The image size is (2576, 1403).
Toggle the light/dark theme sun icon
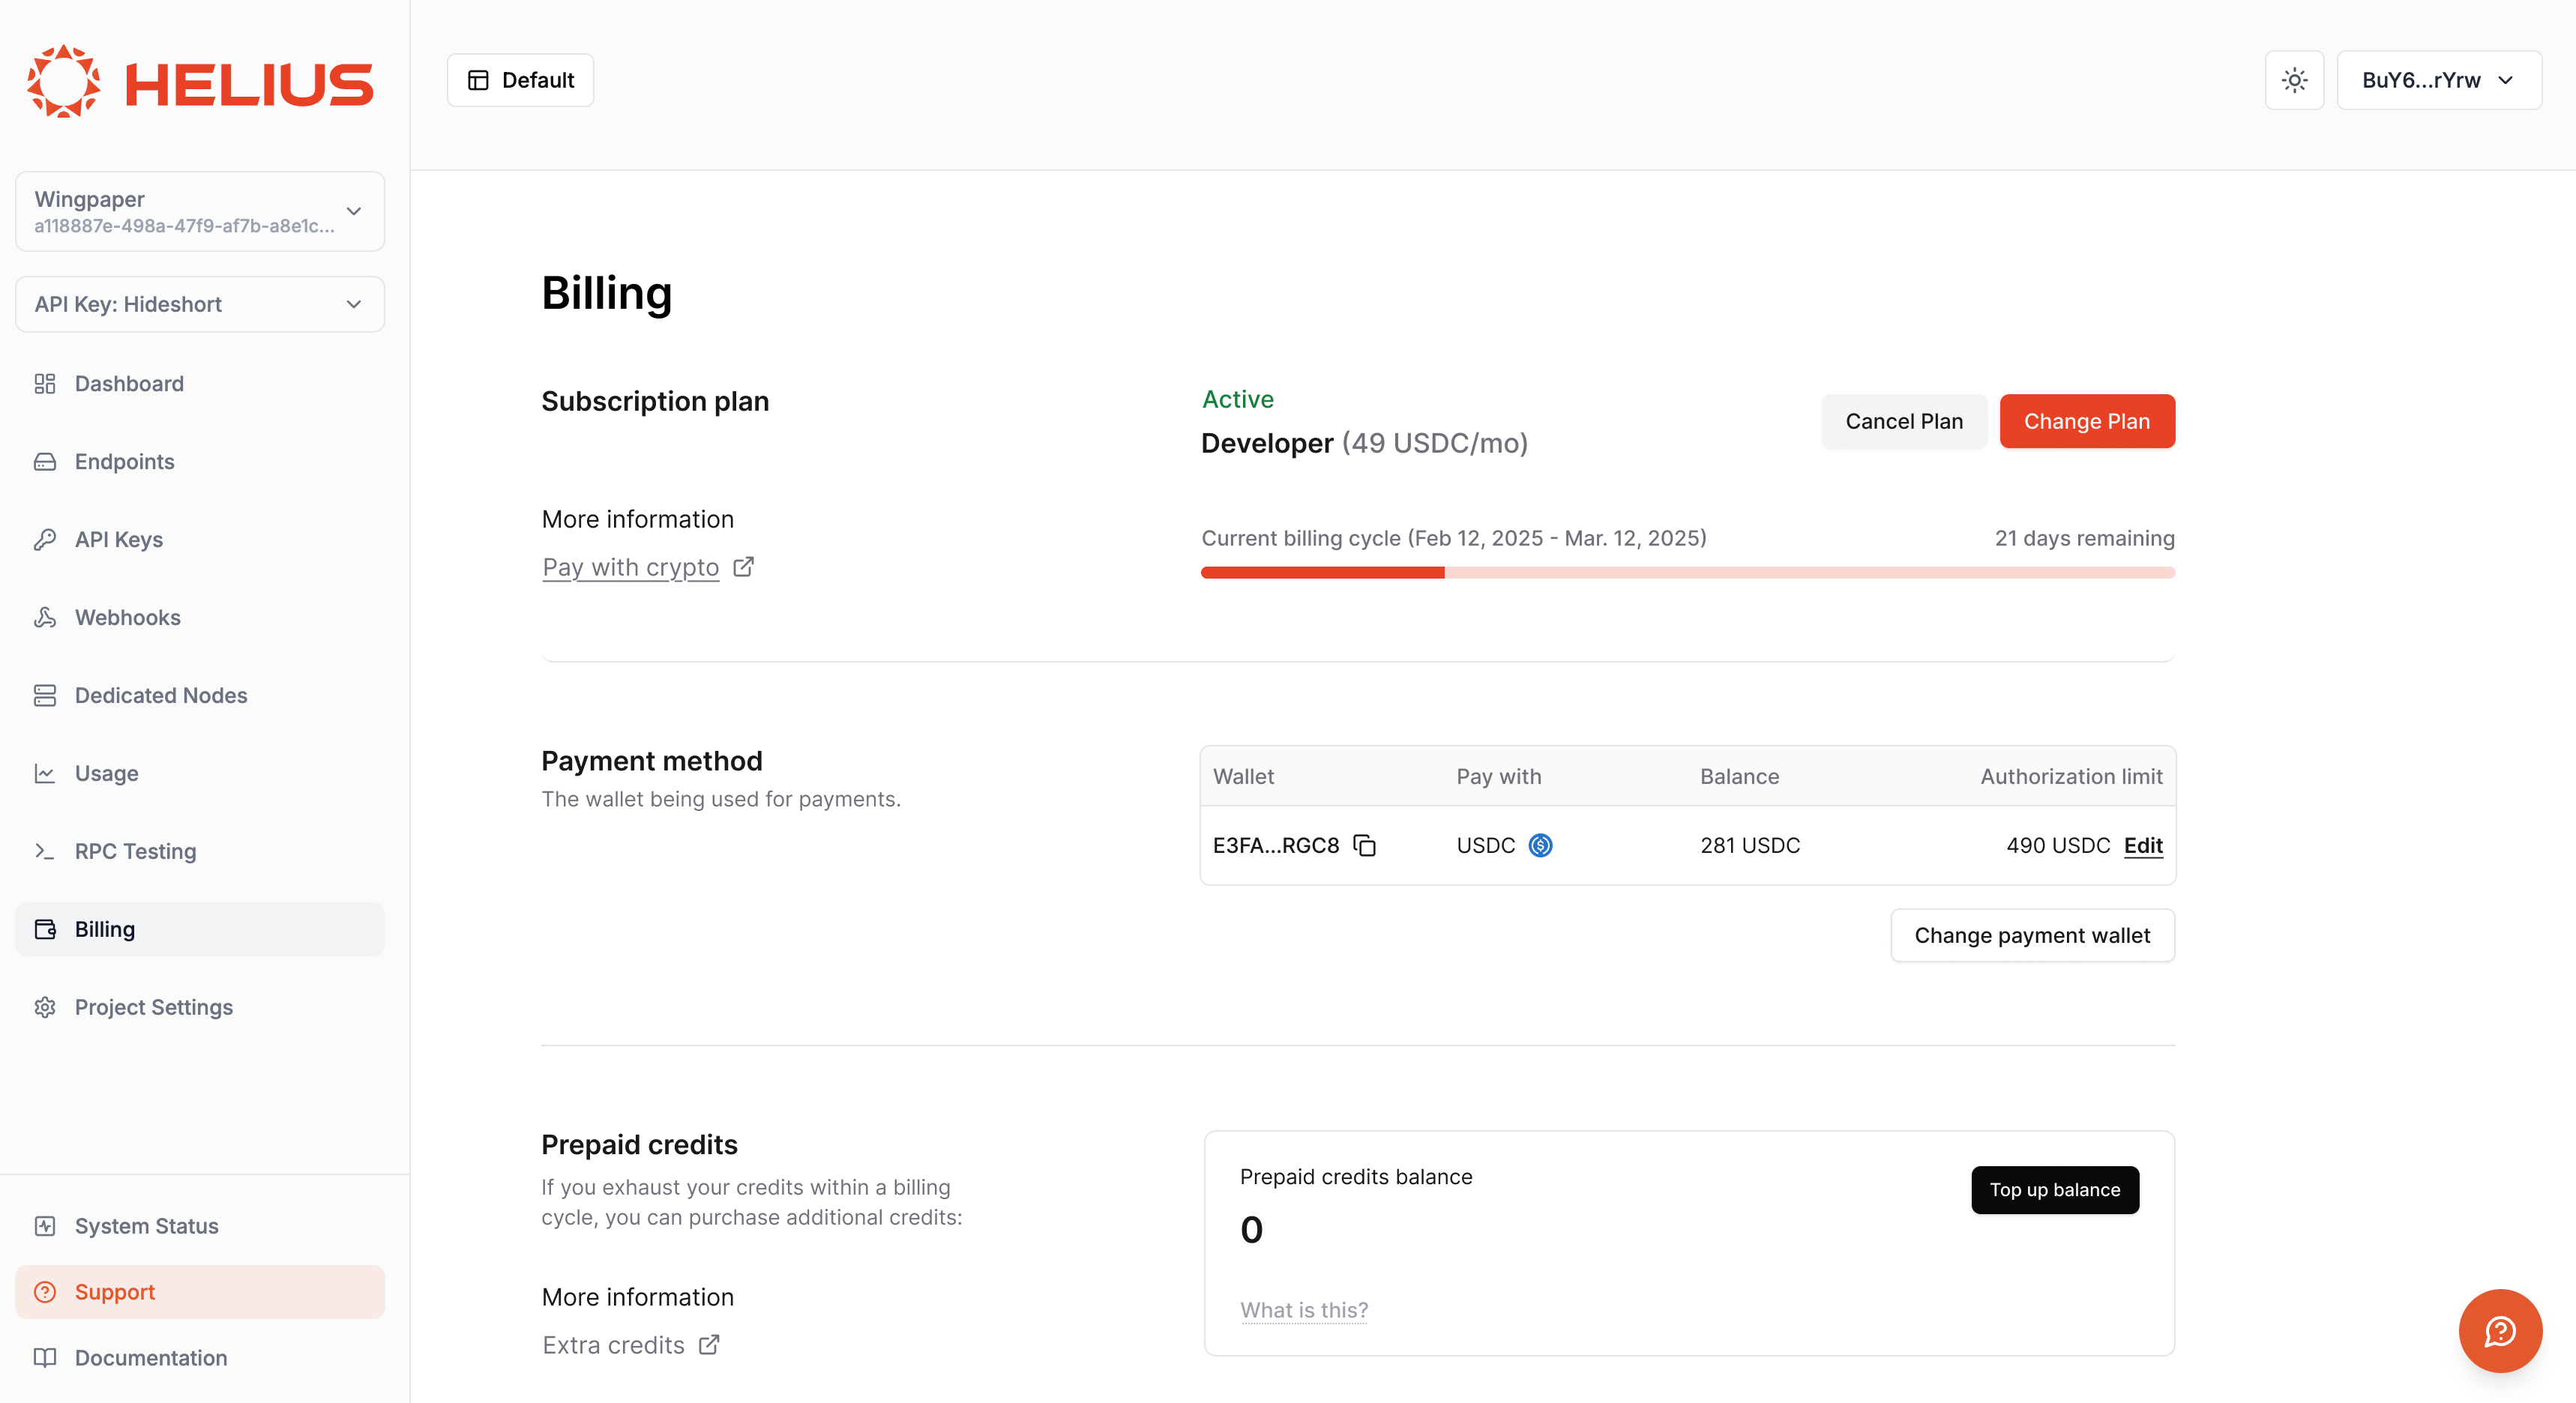(x=2294, y=80)
